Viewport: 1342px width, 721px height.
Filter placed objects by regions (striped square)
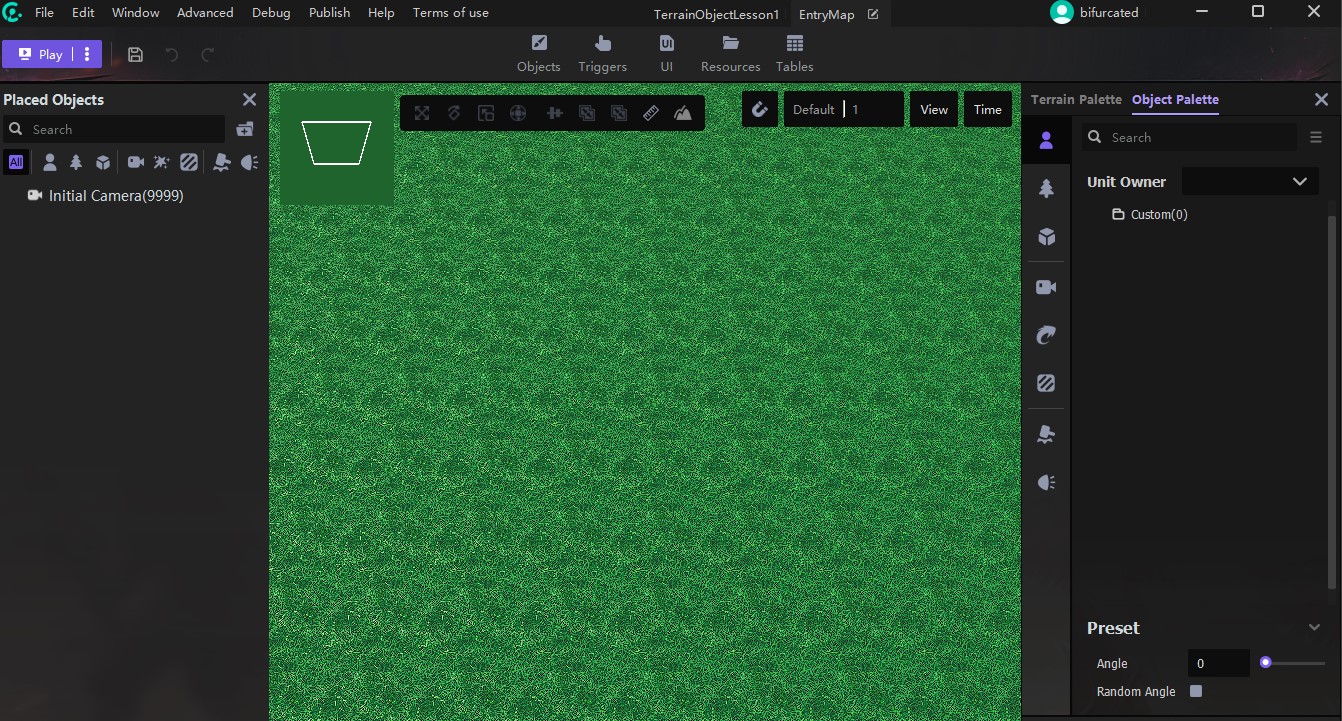tap(189, 162)
